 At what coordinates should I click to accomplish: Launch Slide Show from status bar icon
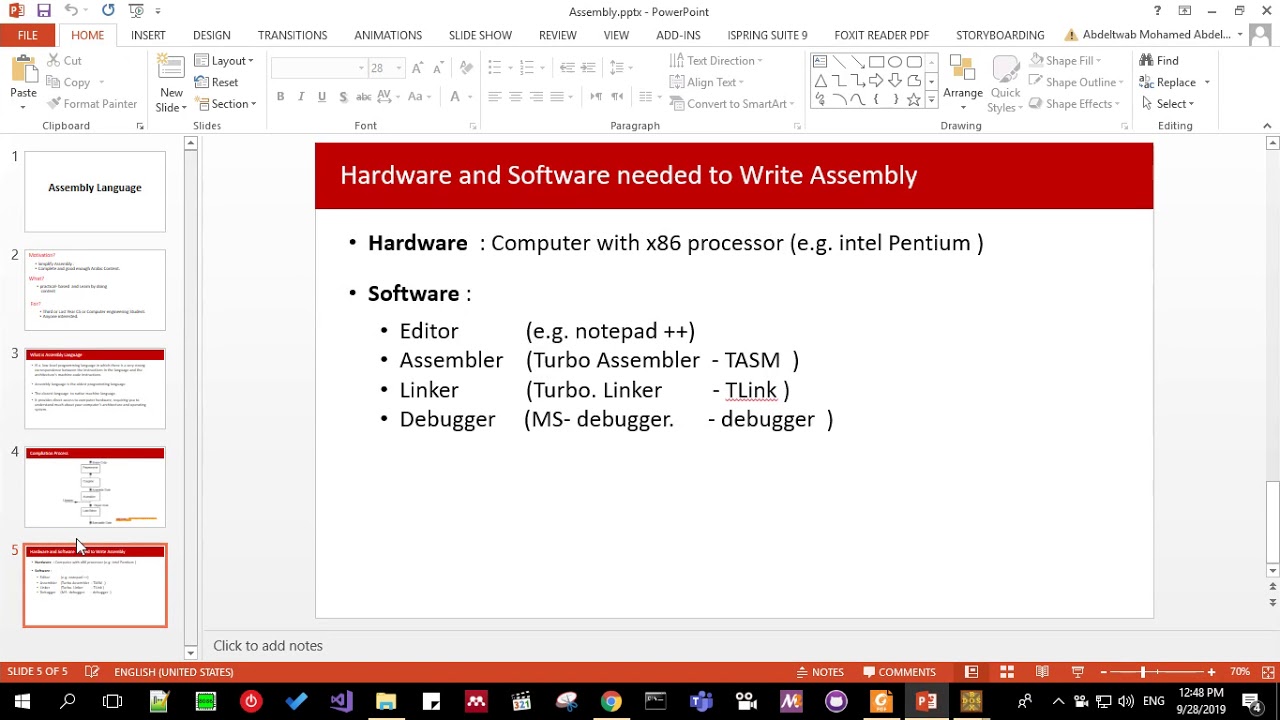tap(1077, 672)
